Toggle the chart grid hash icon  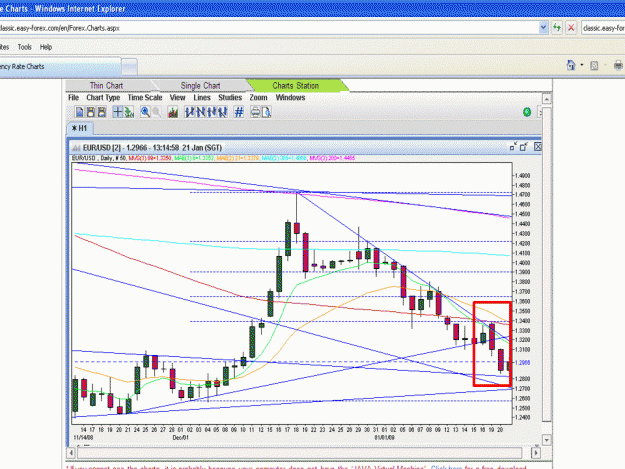[x=239, y=112]
